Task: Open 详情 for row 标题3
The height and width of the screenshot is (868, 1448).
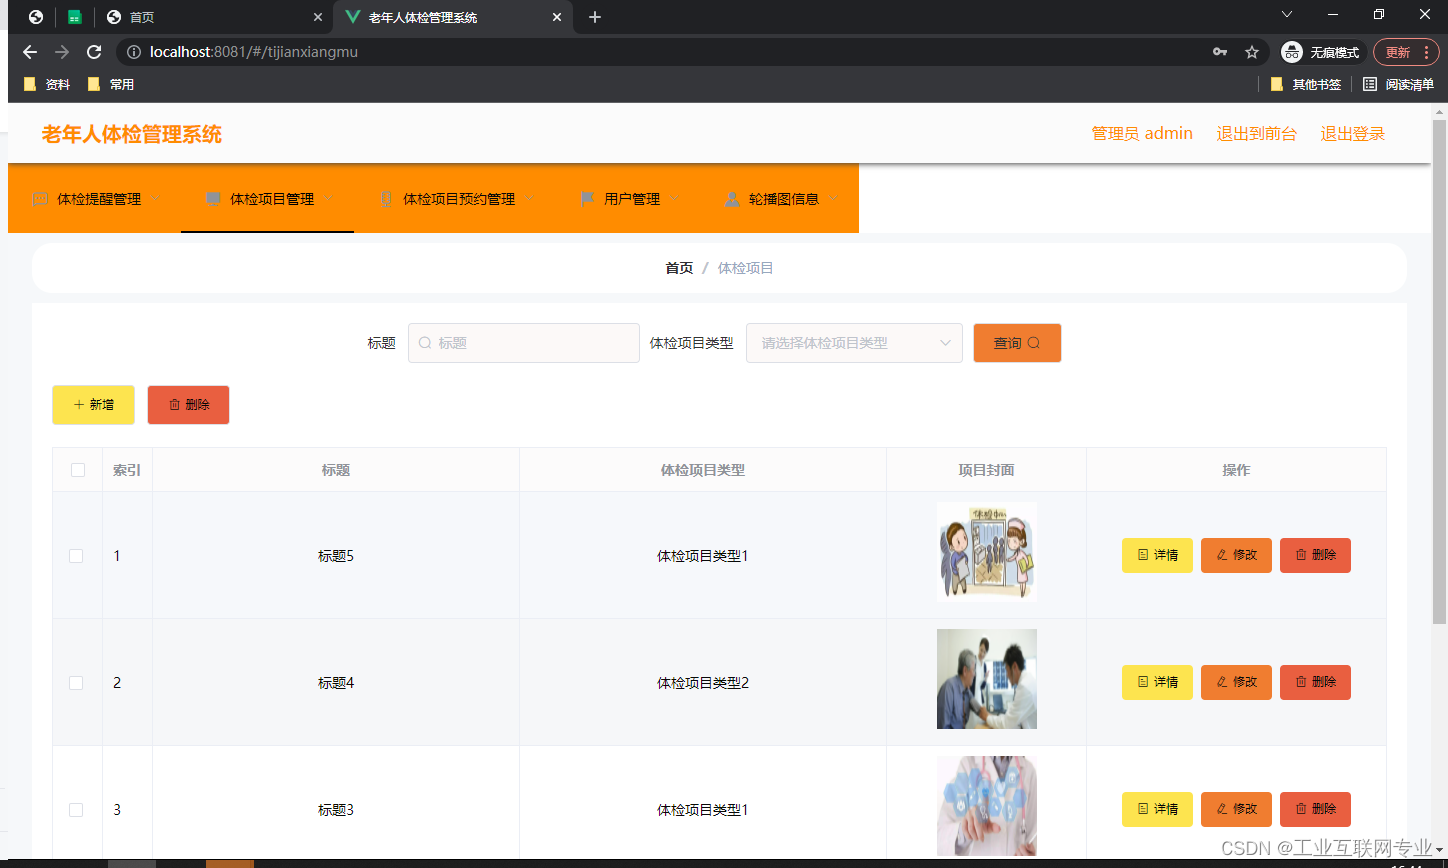Action: click(1157, 809)
